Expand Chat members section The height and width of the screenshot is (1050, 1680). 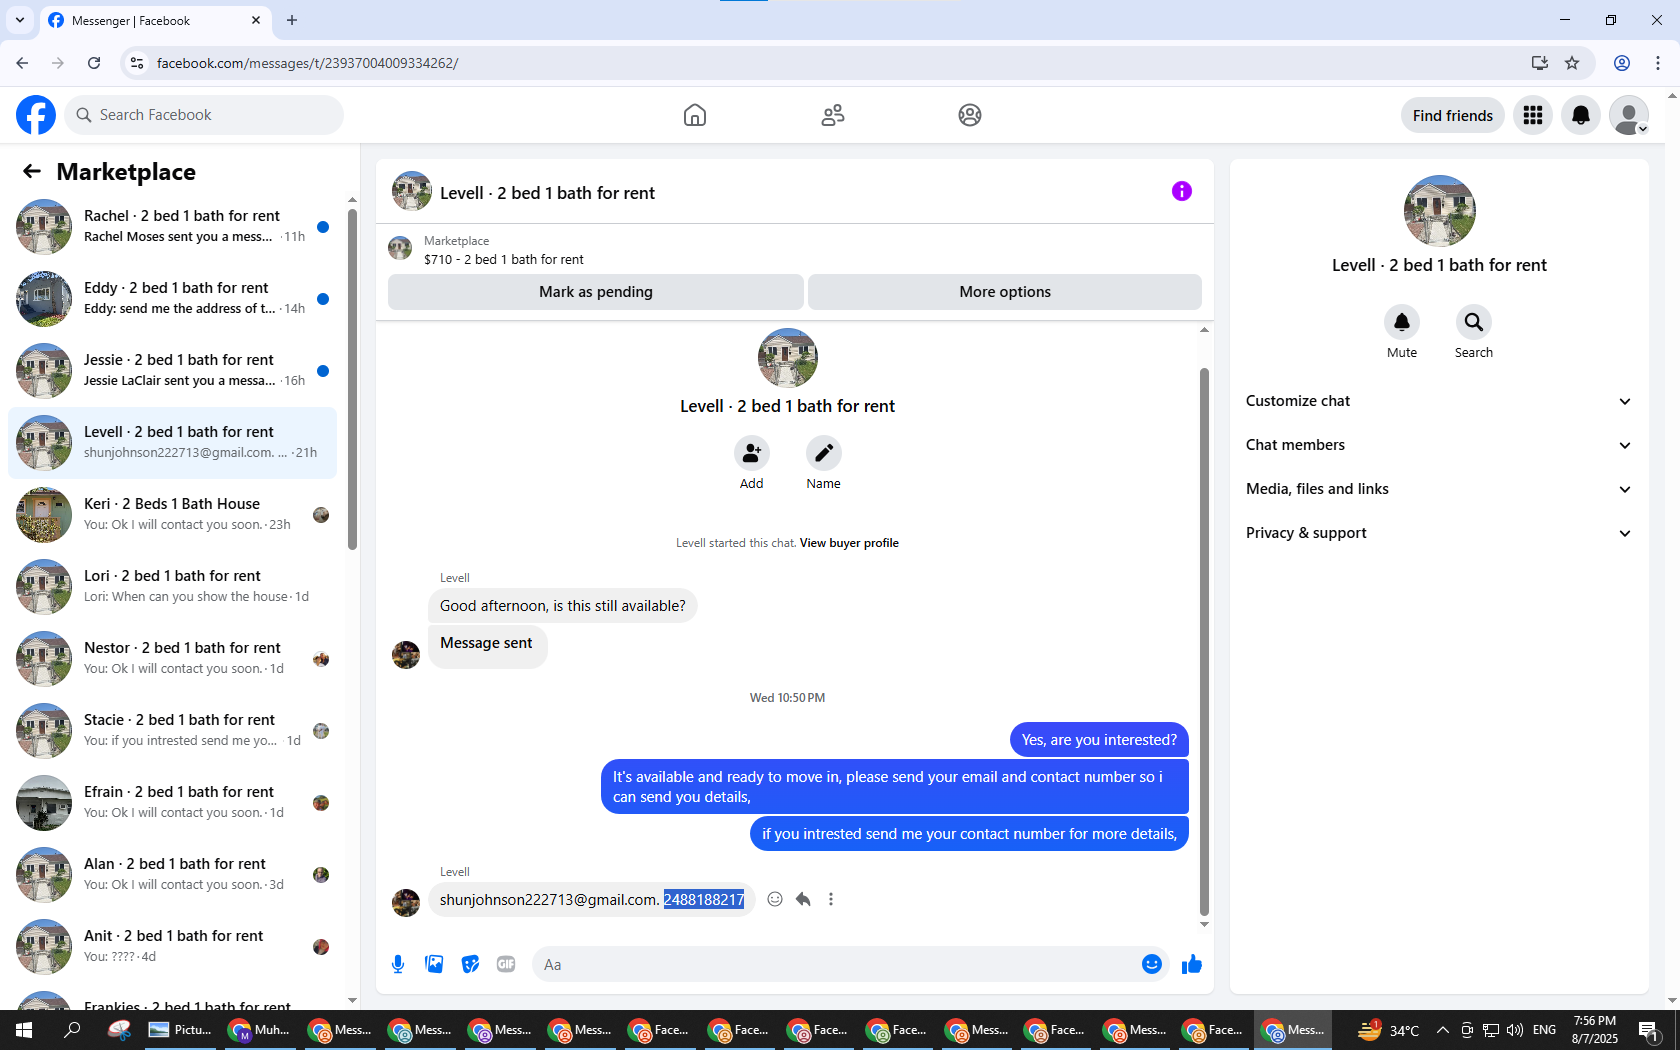pyautogui.click(x=1439, y=445)
